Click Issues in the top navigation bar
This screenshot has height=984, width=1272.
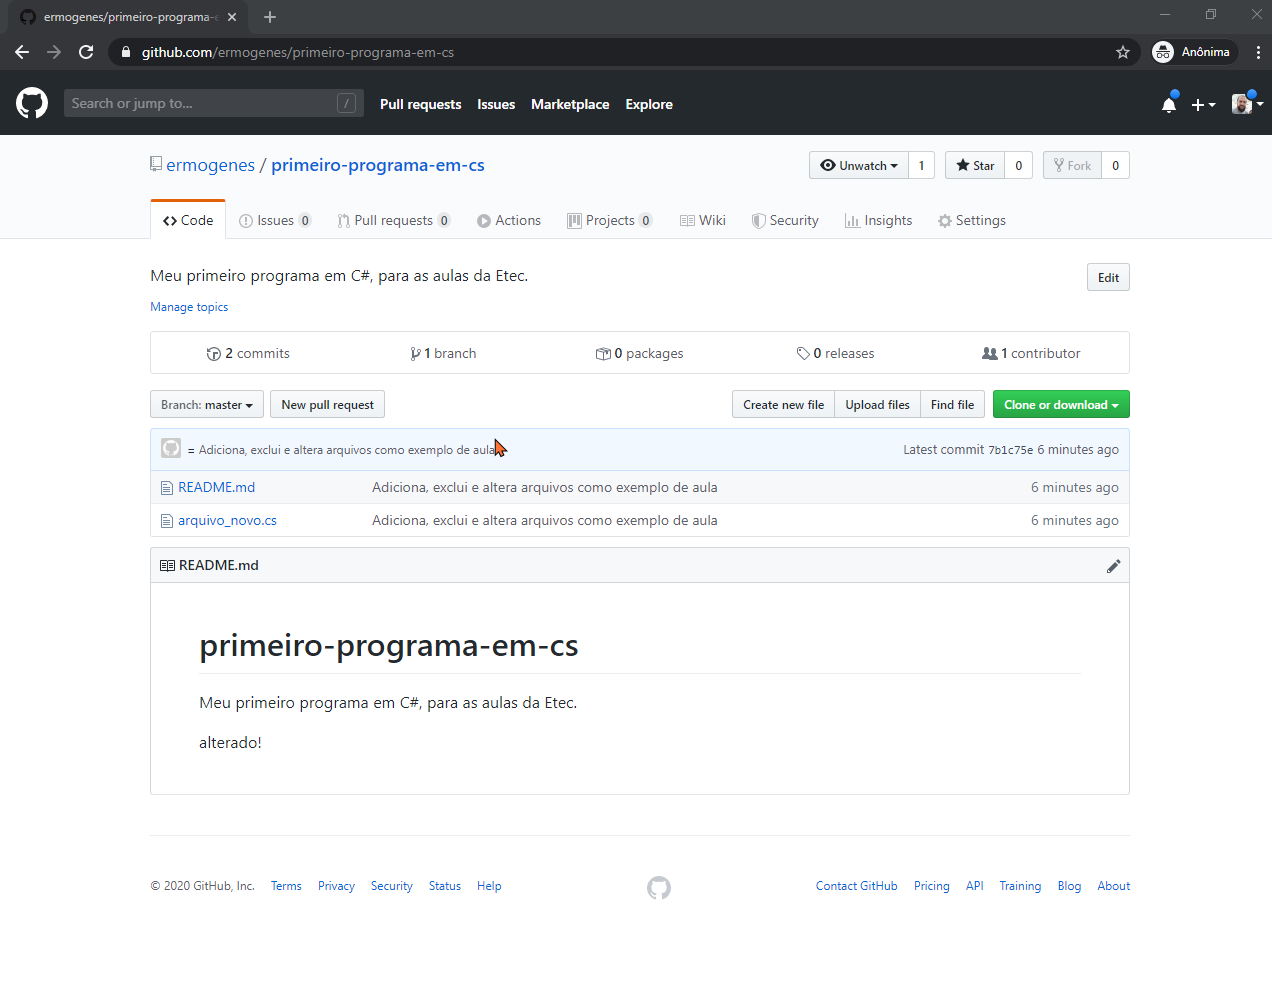tap(496, 104)
